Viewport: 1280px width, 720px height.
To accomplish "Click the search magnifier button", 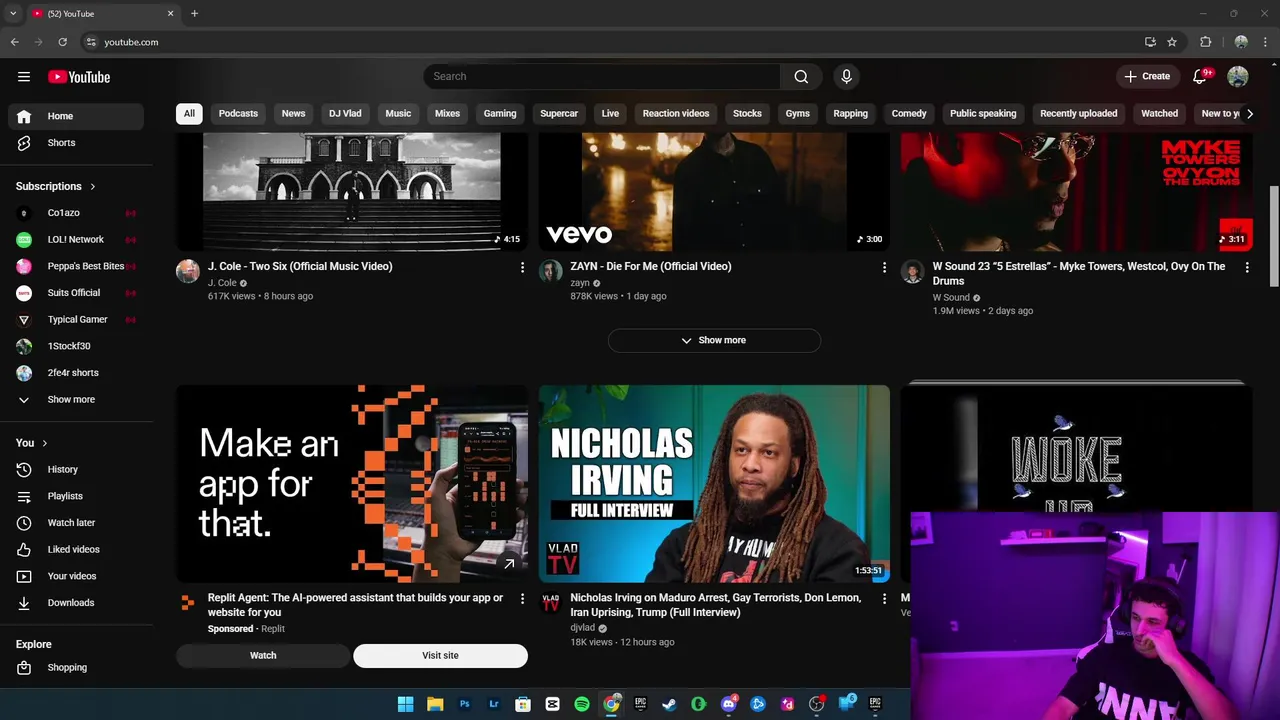I will (x=801, y=76).
